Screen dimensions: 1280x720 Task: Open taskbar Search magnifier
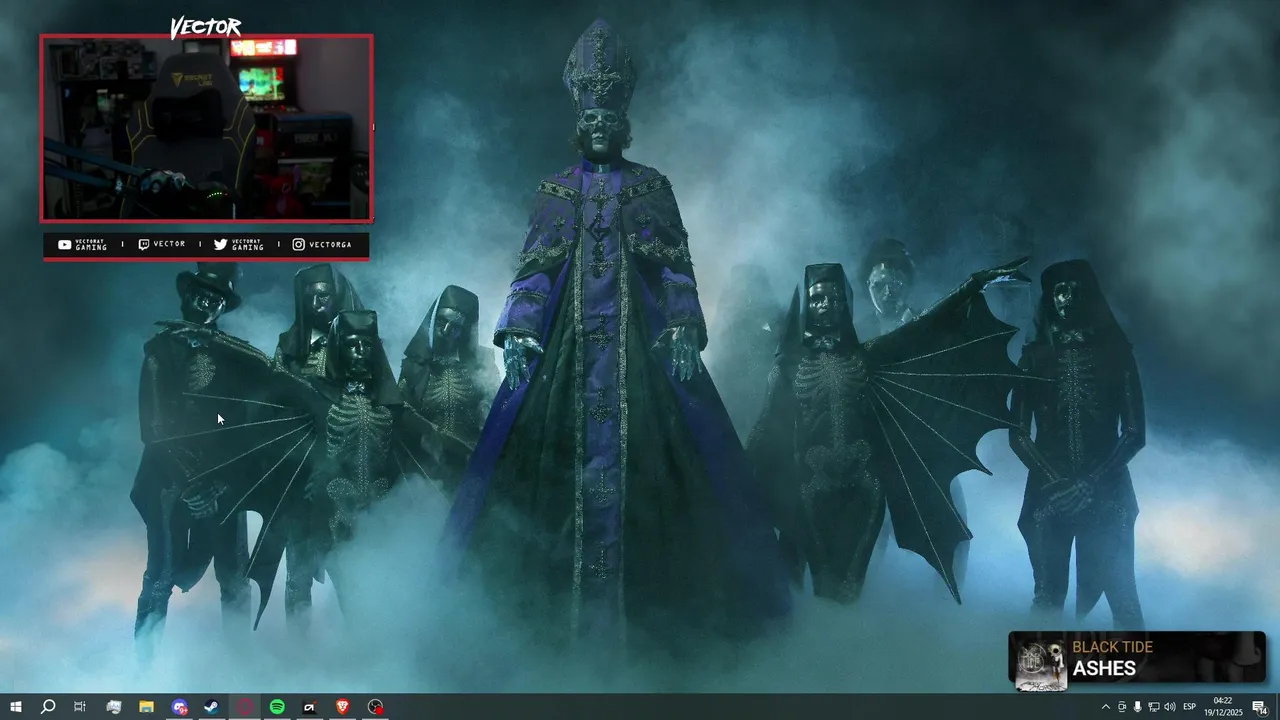[x=47, y=707]
